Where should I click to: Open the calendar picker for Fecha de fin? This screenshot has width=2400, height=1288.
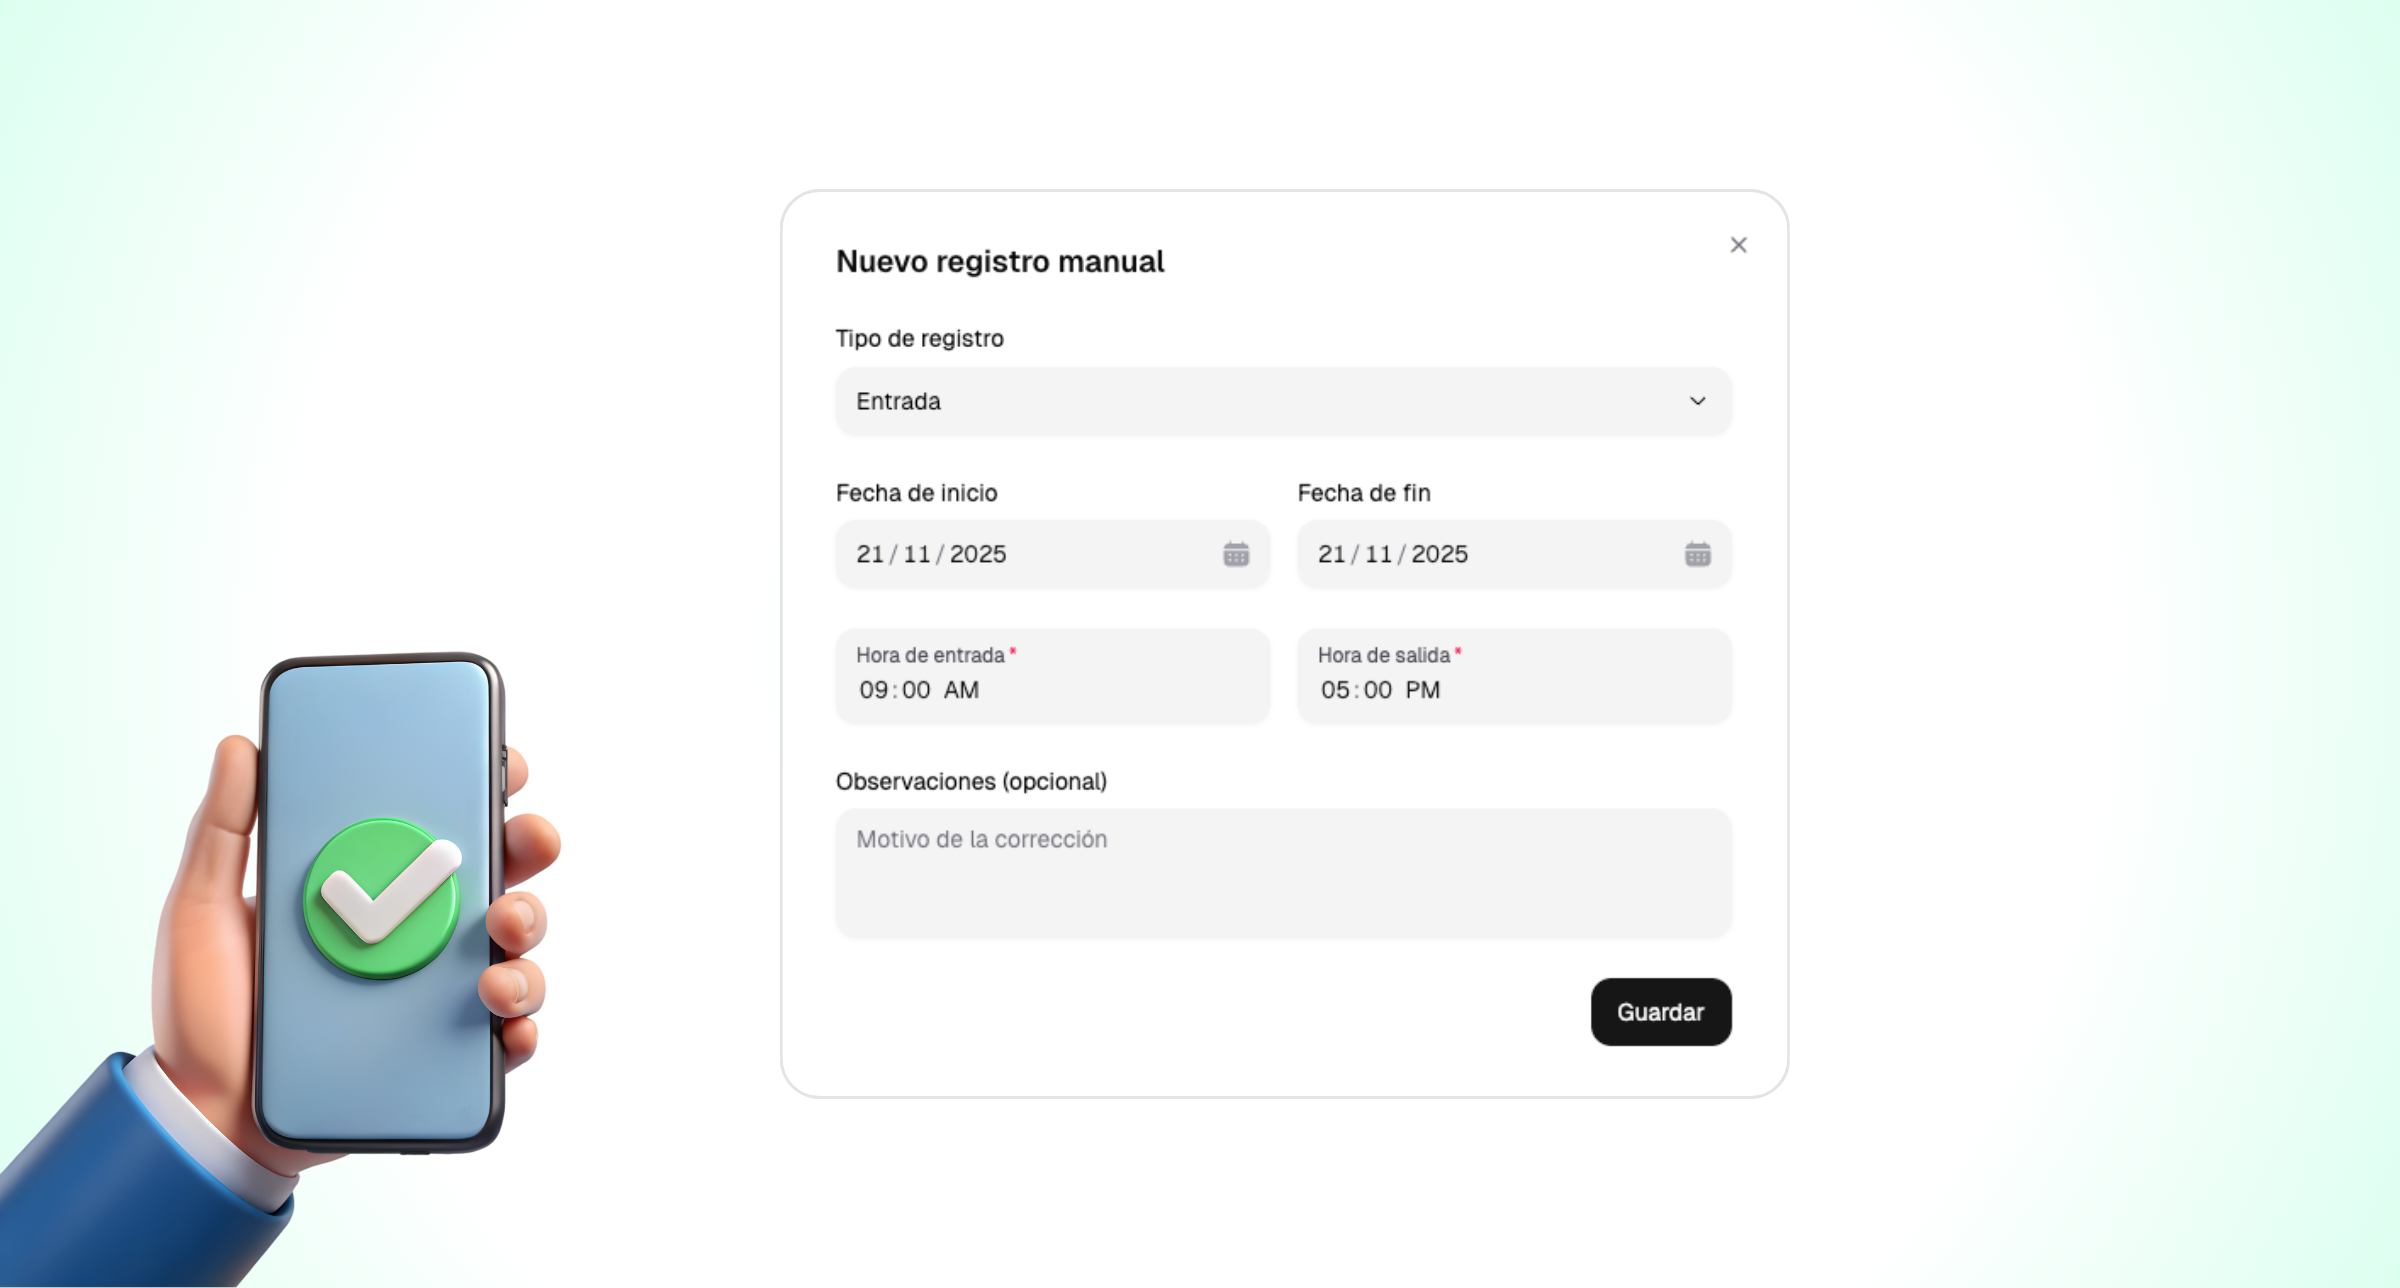click(x=1697, y=554)
